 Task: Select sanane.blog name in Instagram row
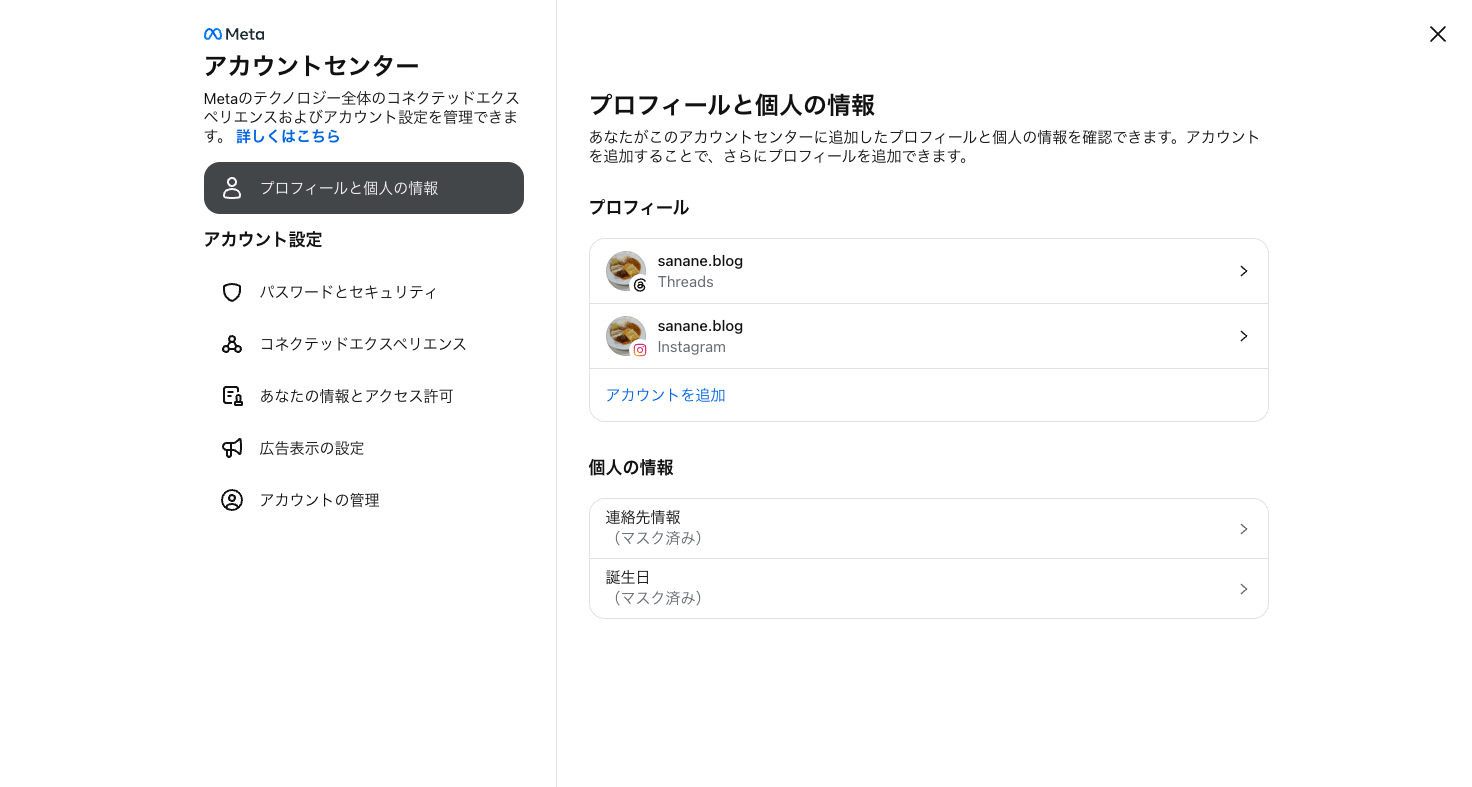700,326
